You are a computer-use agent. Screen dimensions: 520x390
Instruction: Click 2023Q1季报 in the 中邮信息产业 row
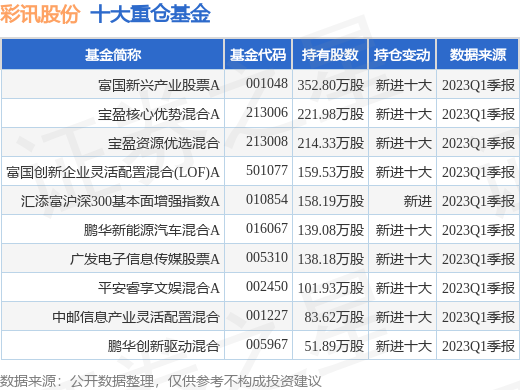point(478,317)
